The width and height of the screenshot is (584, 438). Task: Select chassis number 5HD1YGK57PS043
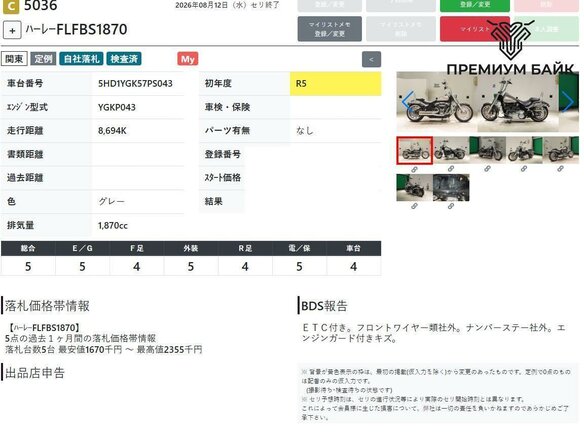(135, 83)
